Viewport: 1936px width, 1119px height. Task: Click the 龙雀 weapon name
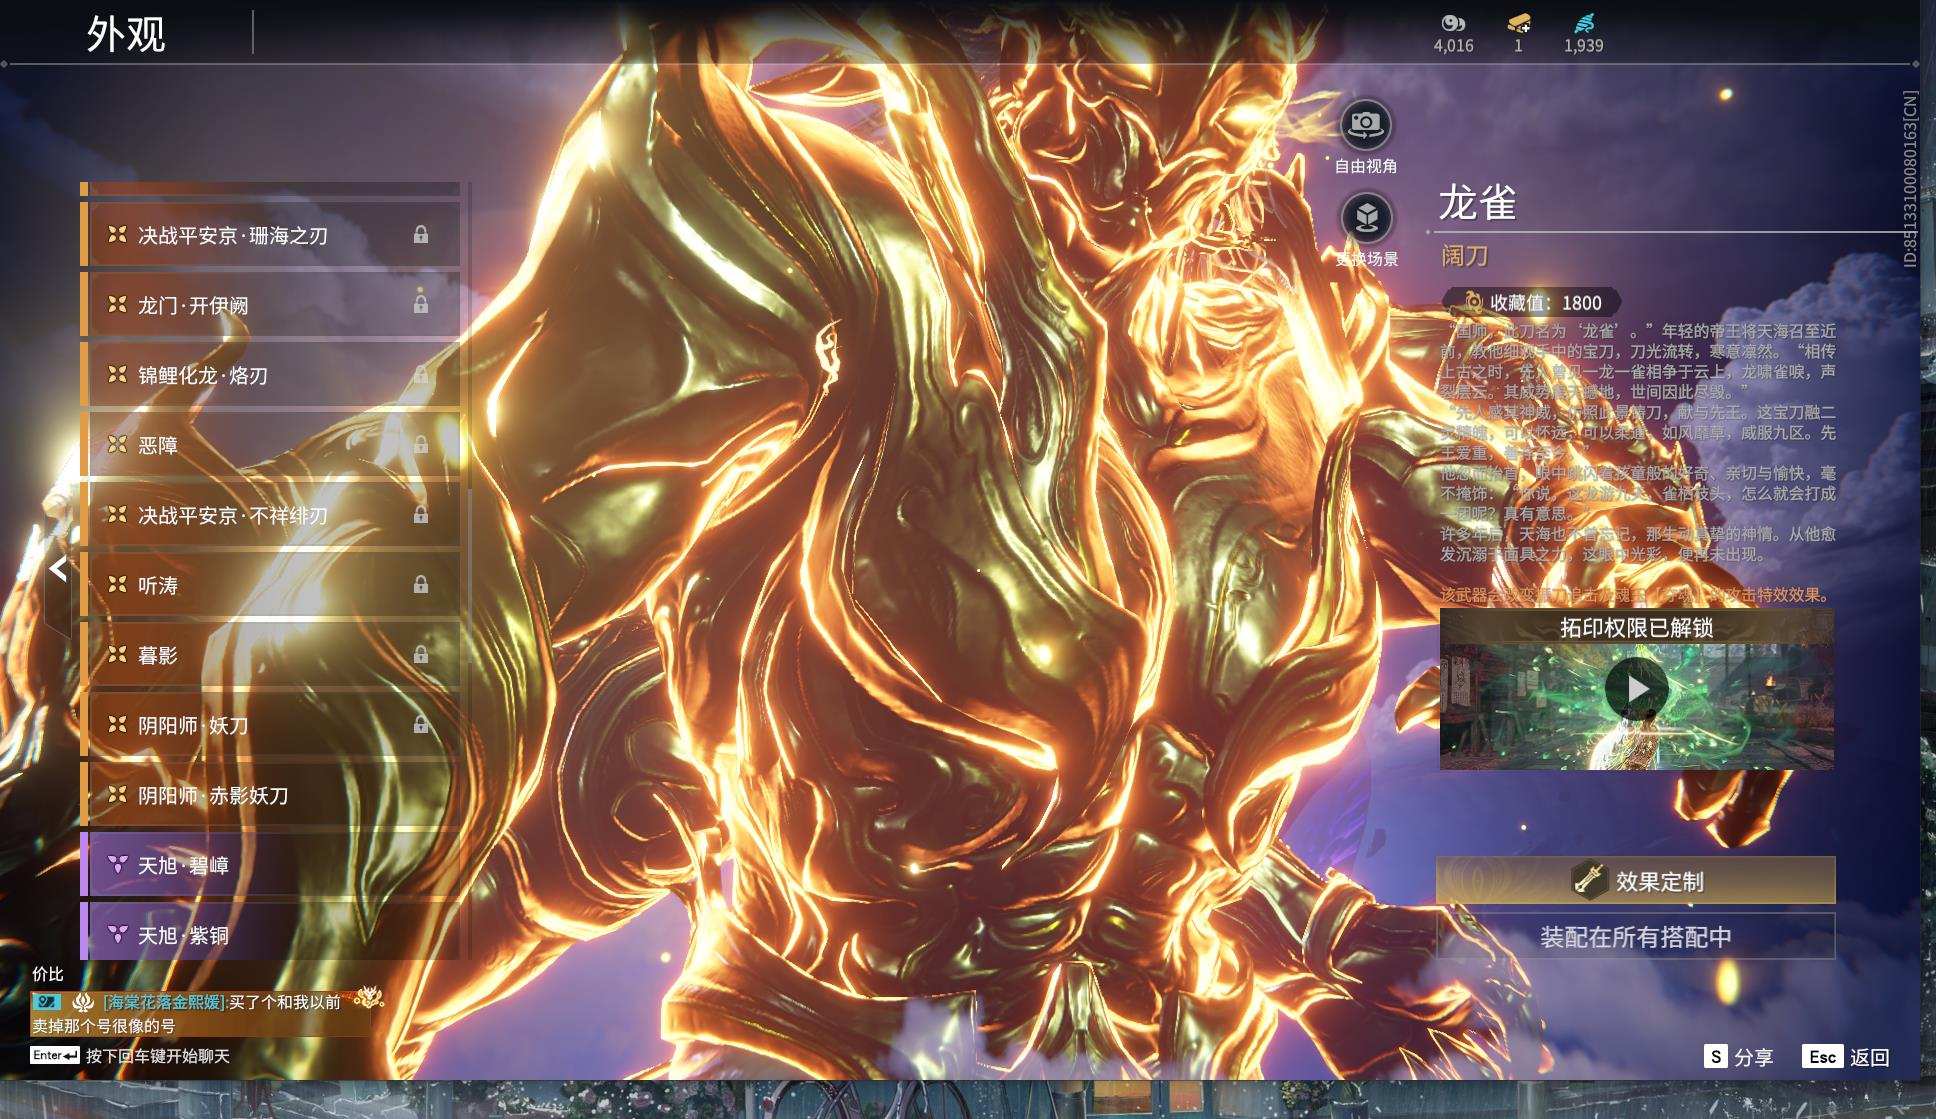coord(1477,203)
